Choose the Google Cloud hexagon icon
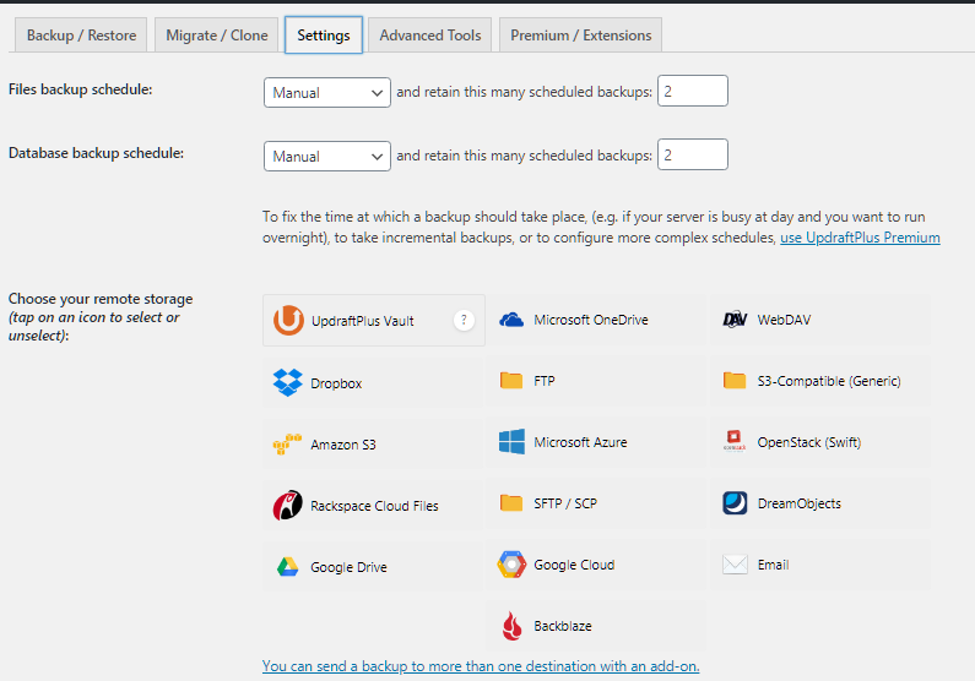 [x=511, y=565]
